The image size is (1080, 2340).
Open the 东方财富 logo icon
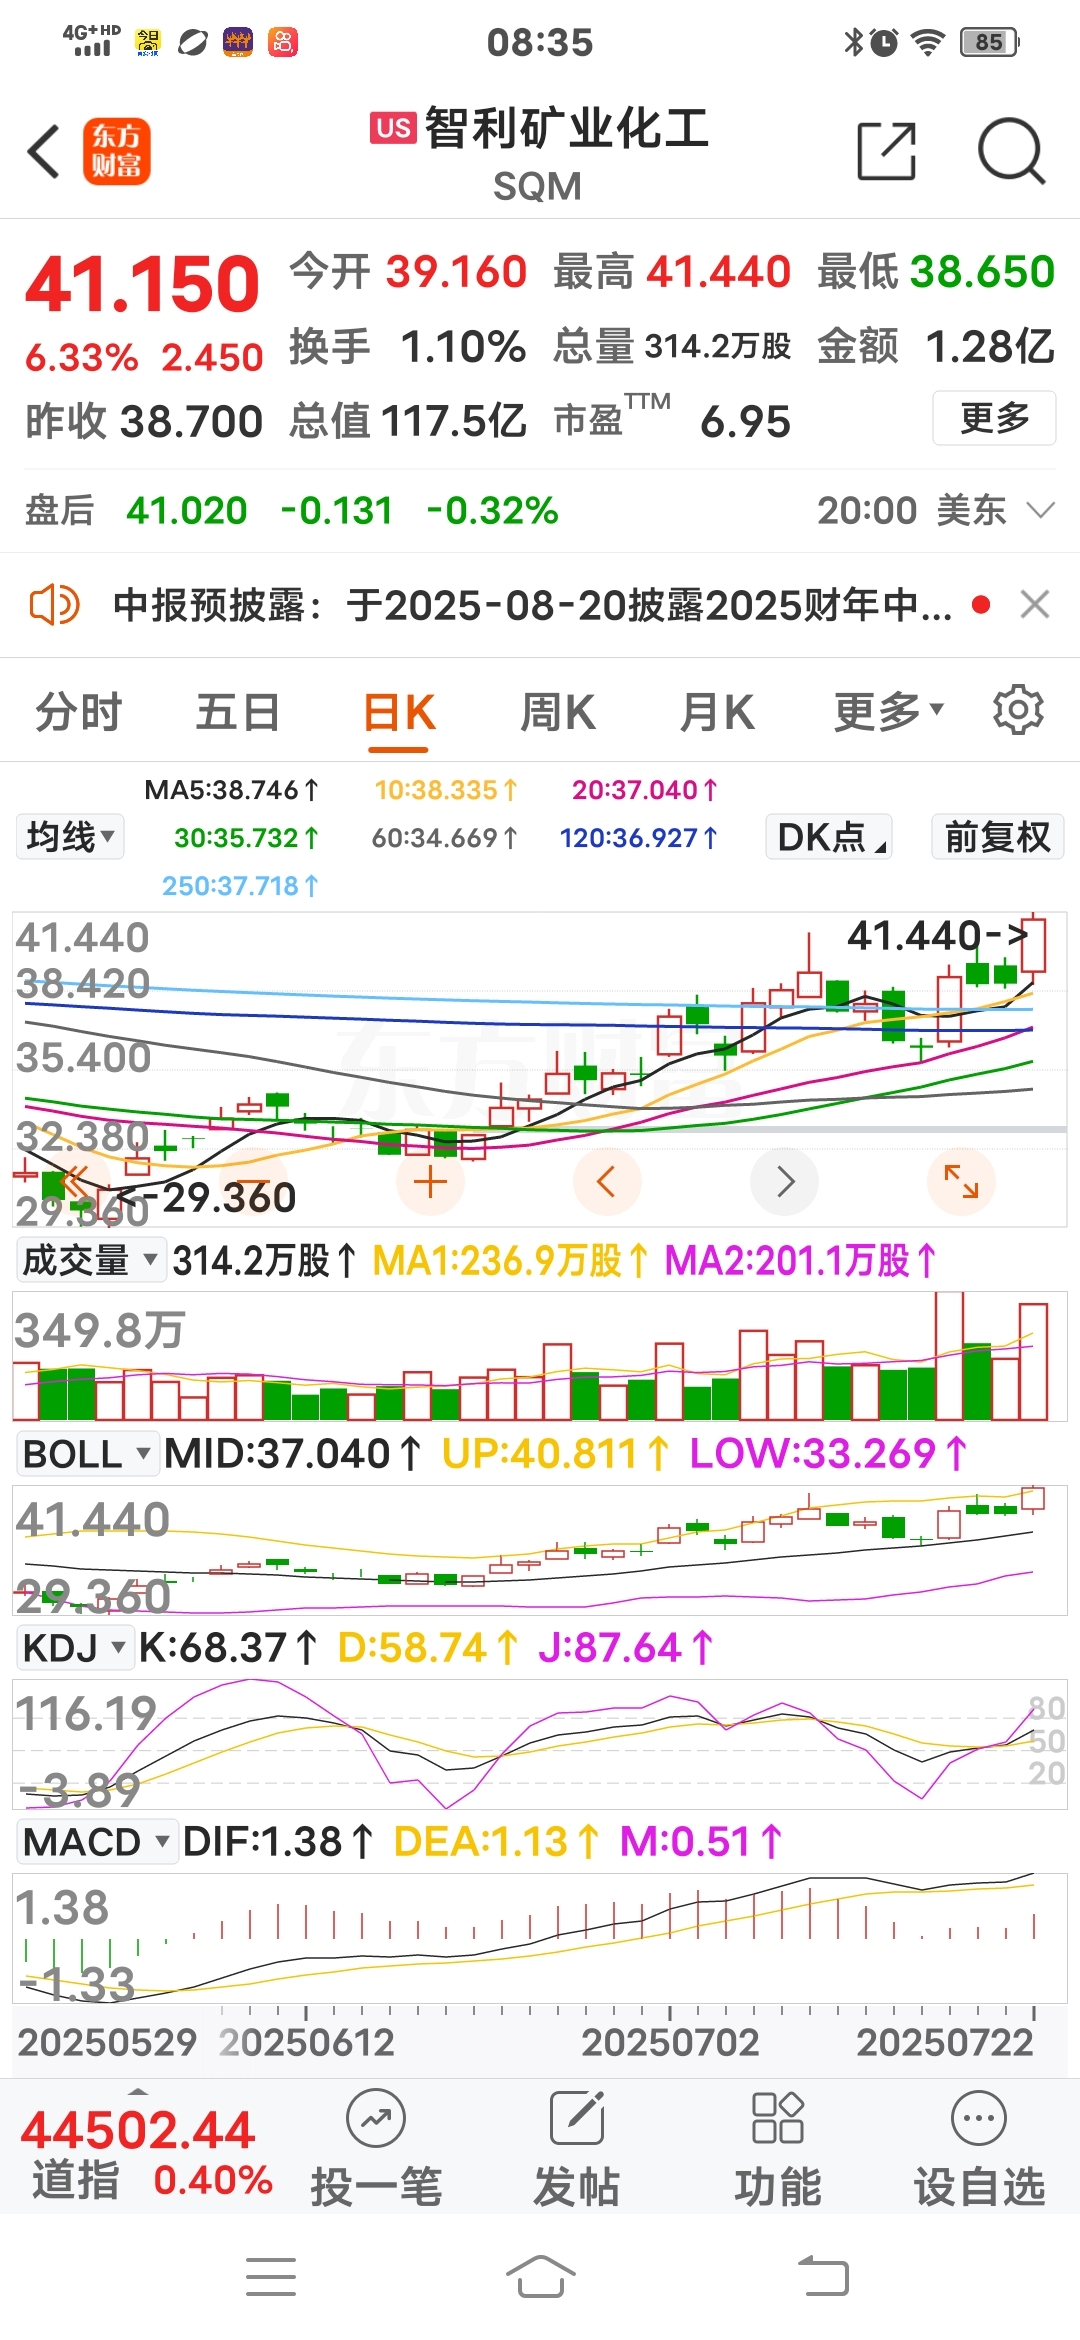coord(117,152)
